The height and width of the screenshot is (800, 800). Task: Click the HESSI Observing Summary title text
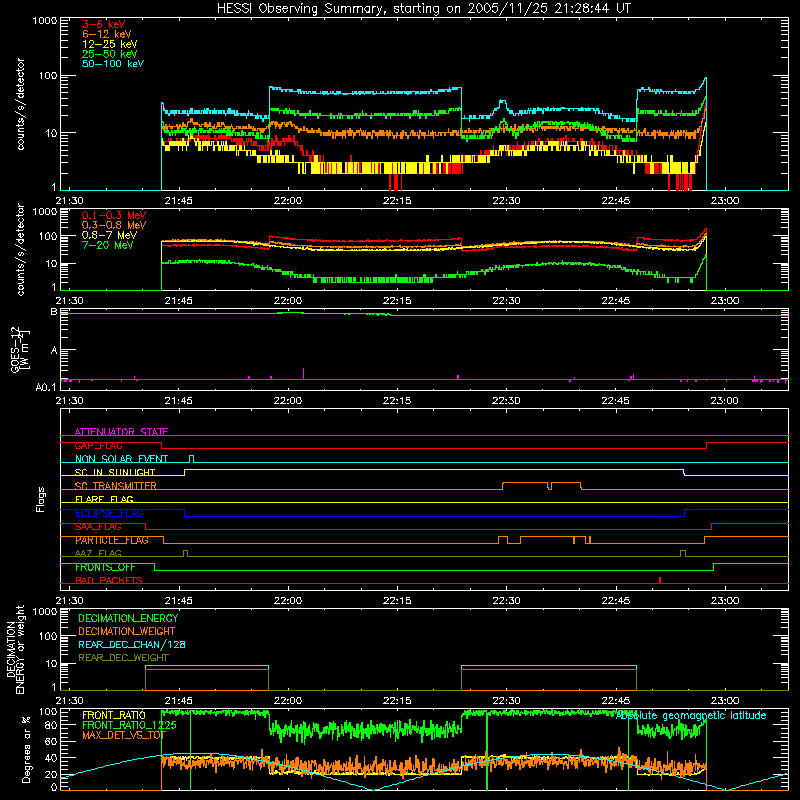pyautogui.click(x=423, y=9)
